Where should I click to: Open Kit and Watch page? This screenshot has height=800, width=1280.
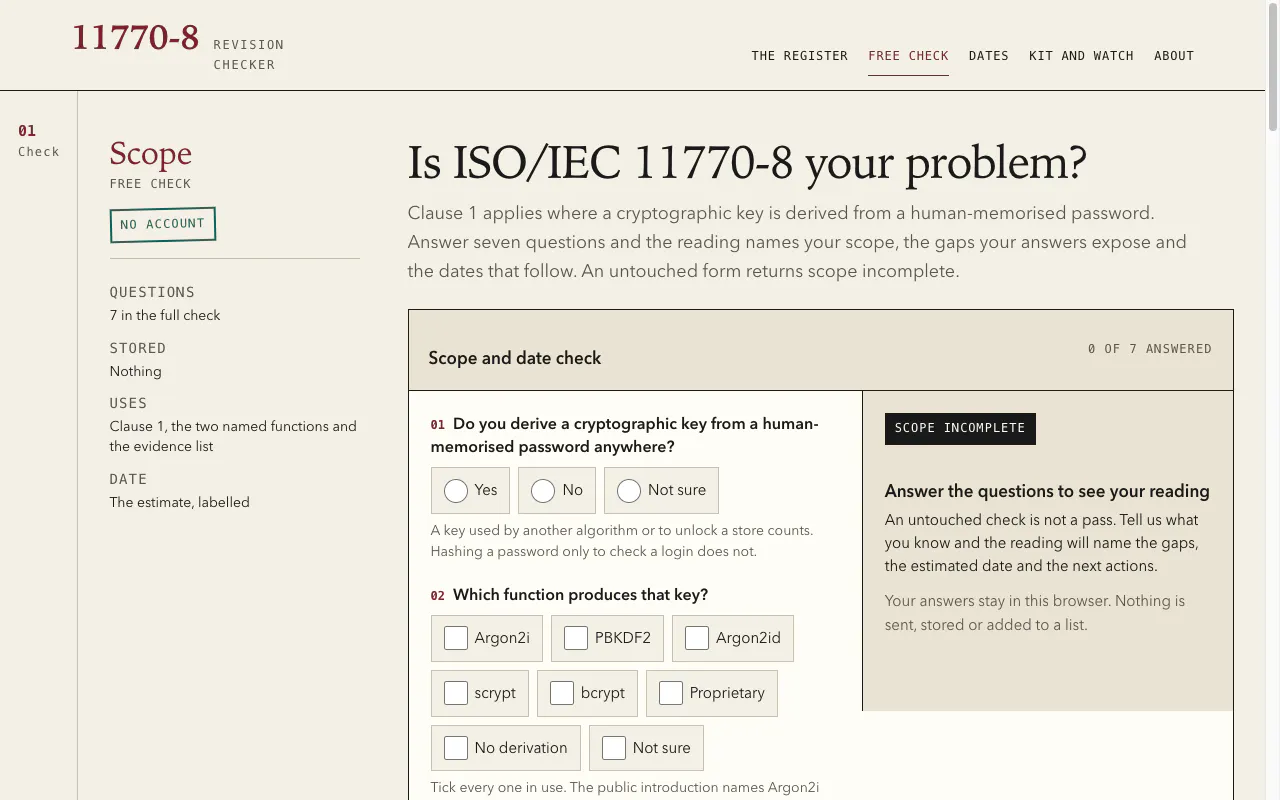click(x=1081, y=56)
